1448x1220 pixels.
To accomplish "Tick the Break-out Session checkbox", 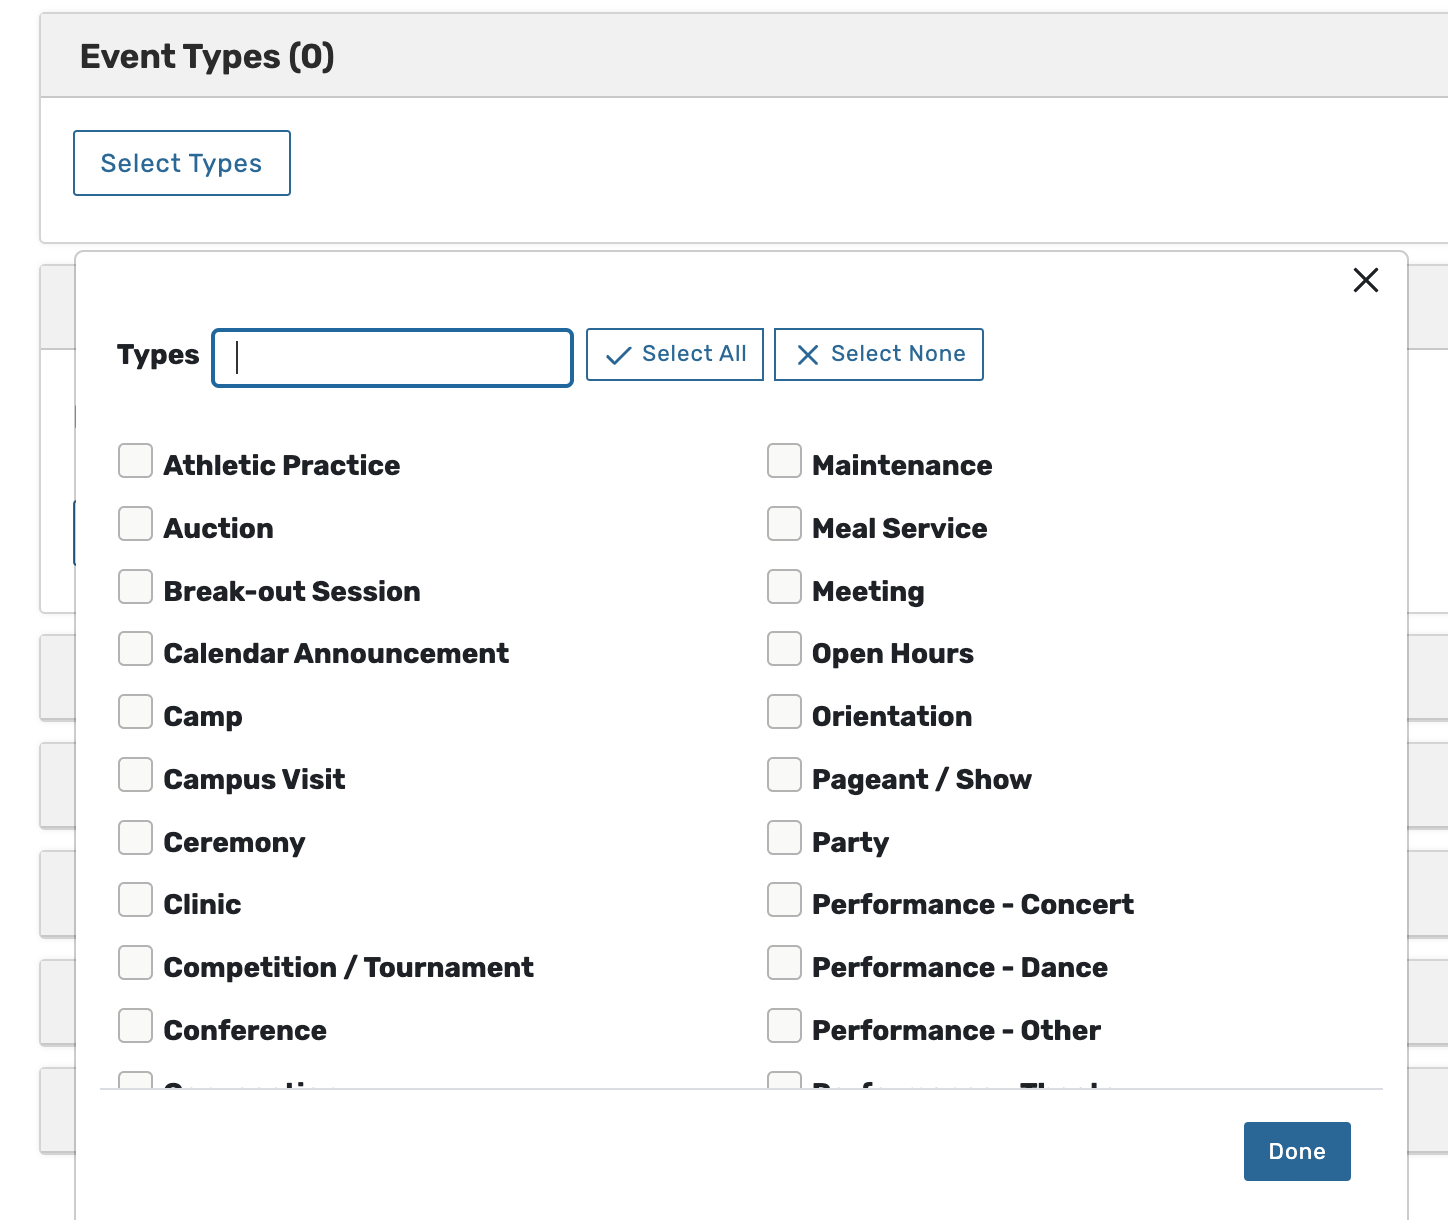I will click(x=136, y=587).
